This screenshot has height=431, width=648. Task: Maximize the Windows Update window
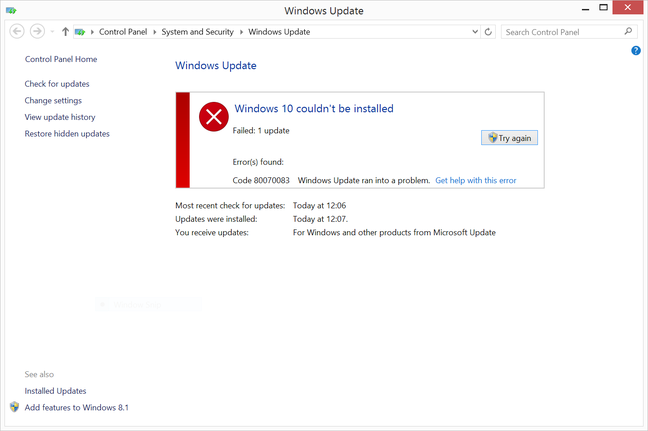(x=603, y=7)
